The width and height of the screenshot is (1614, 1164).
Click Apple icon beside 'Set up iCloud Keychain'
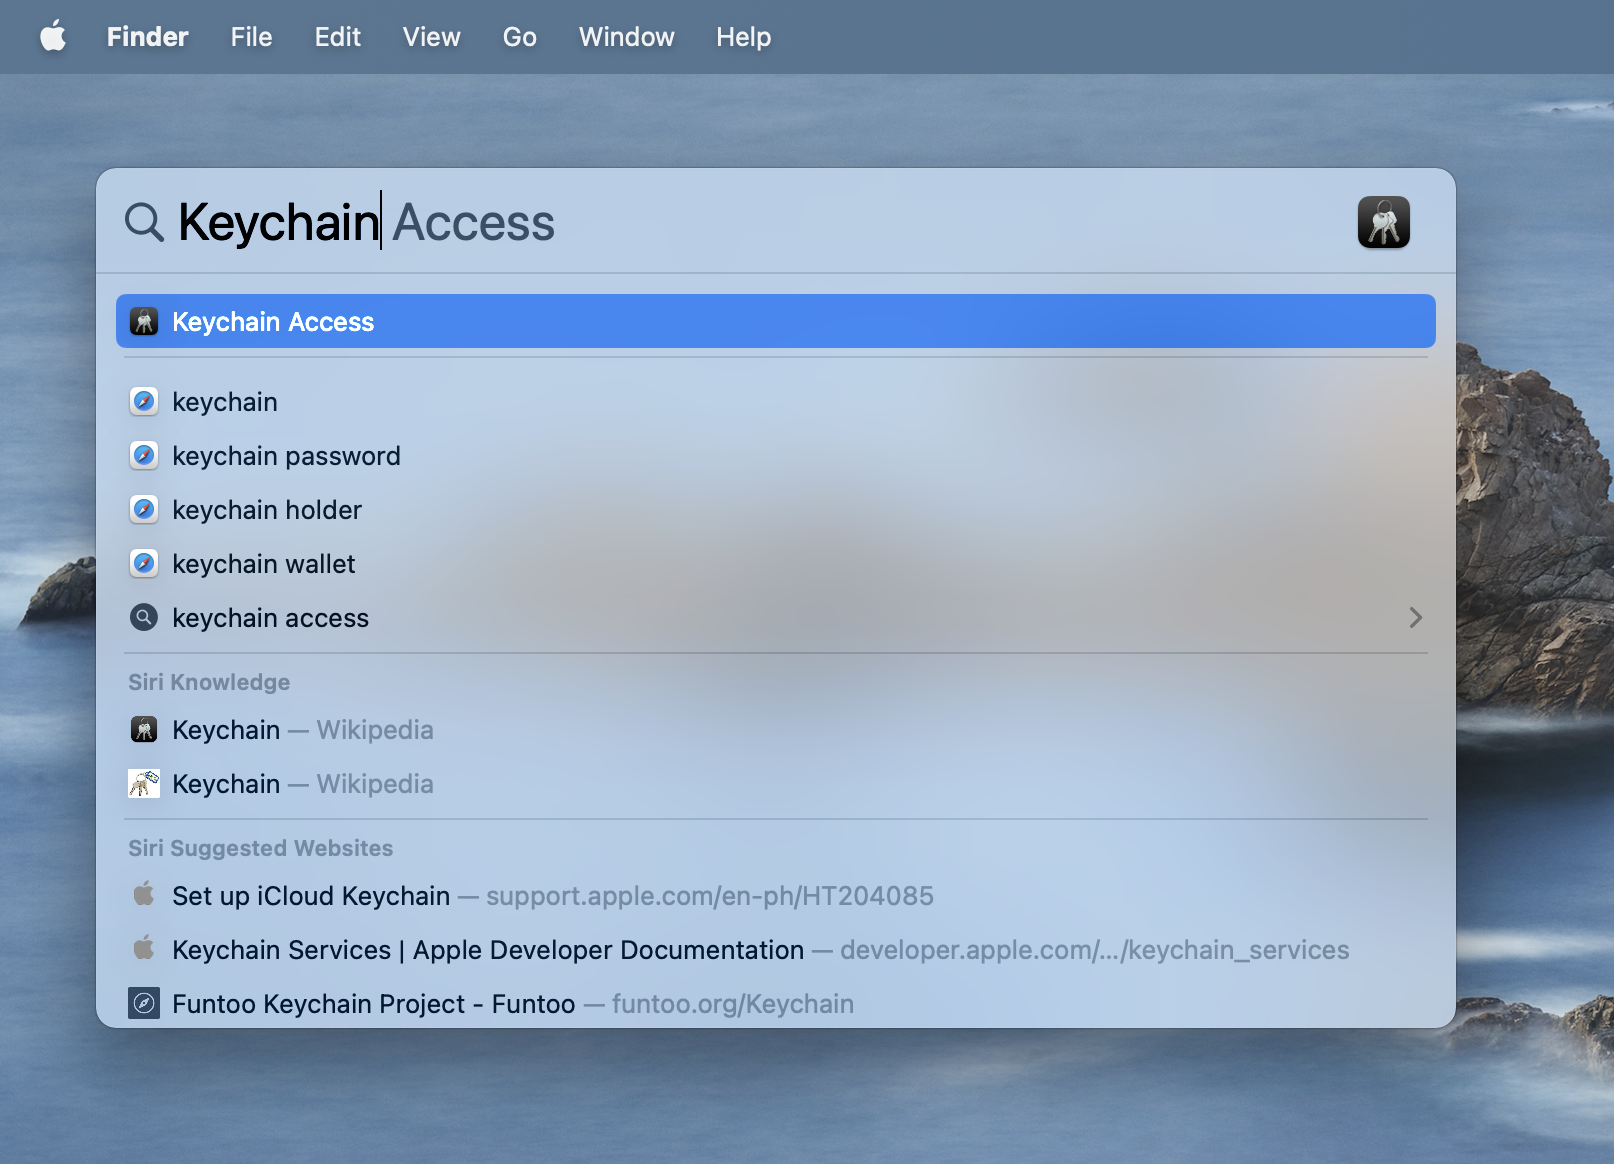click(144, 894)
